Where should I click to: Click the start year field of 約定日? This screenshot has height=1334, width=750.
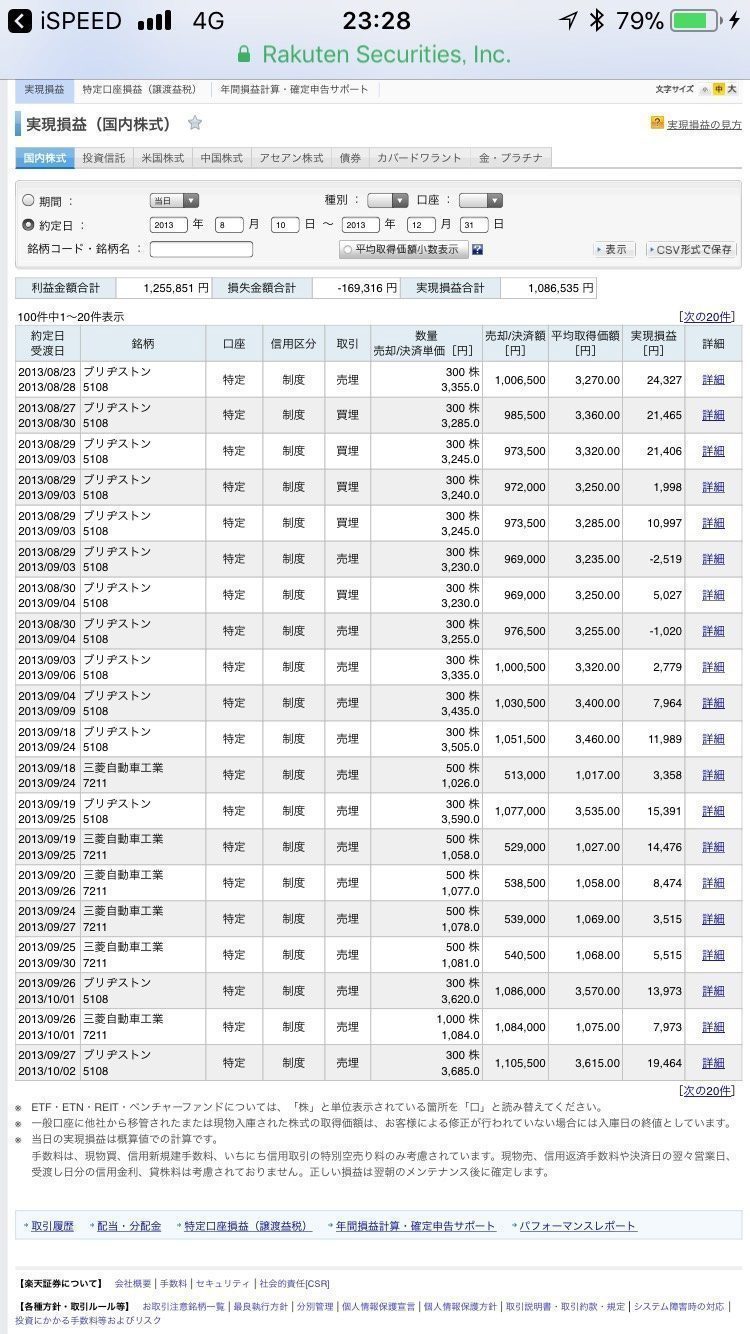(168, 224)
